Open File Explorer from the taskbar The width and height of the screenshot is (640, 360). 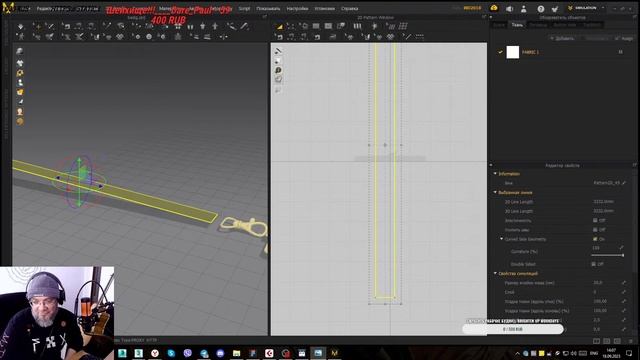coord(236,353)
